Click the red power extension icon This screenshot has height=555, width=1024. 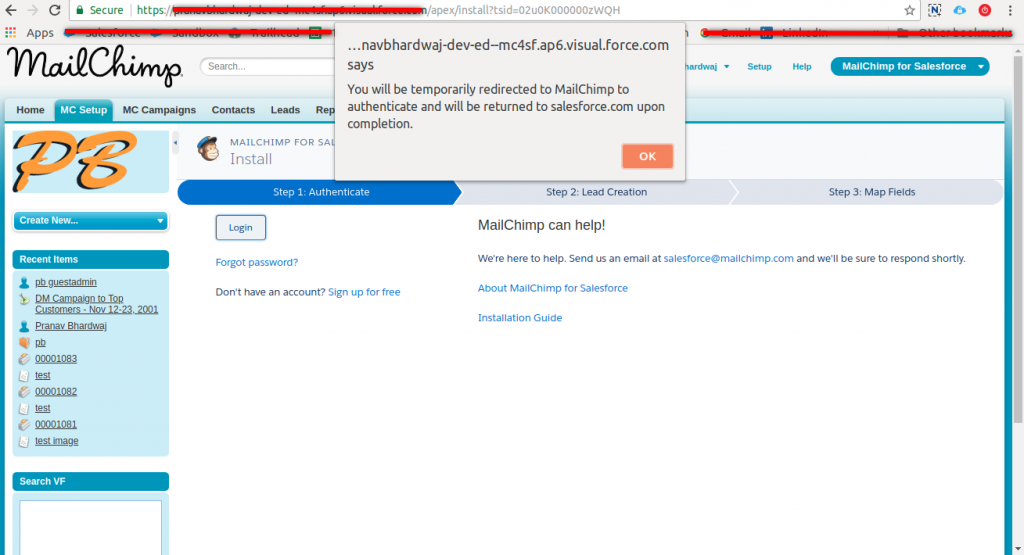tap(985, 10)
